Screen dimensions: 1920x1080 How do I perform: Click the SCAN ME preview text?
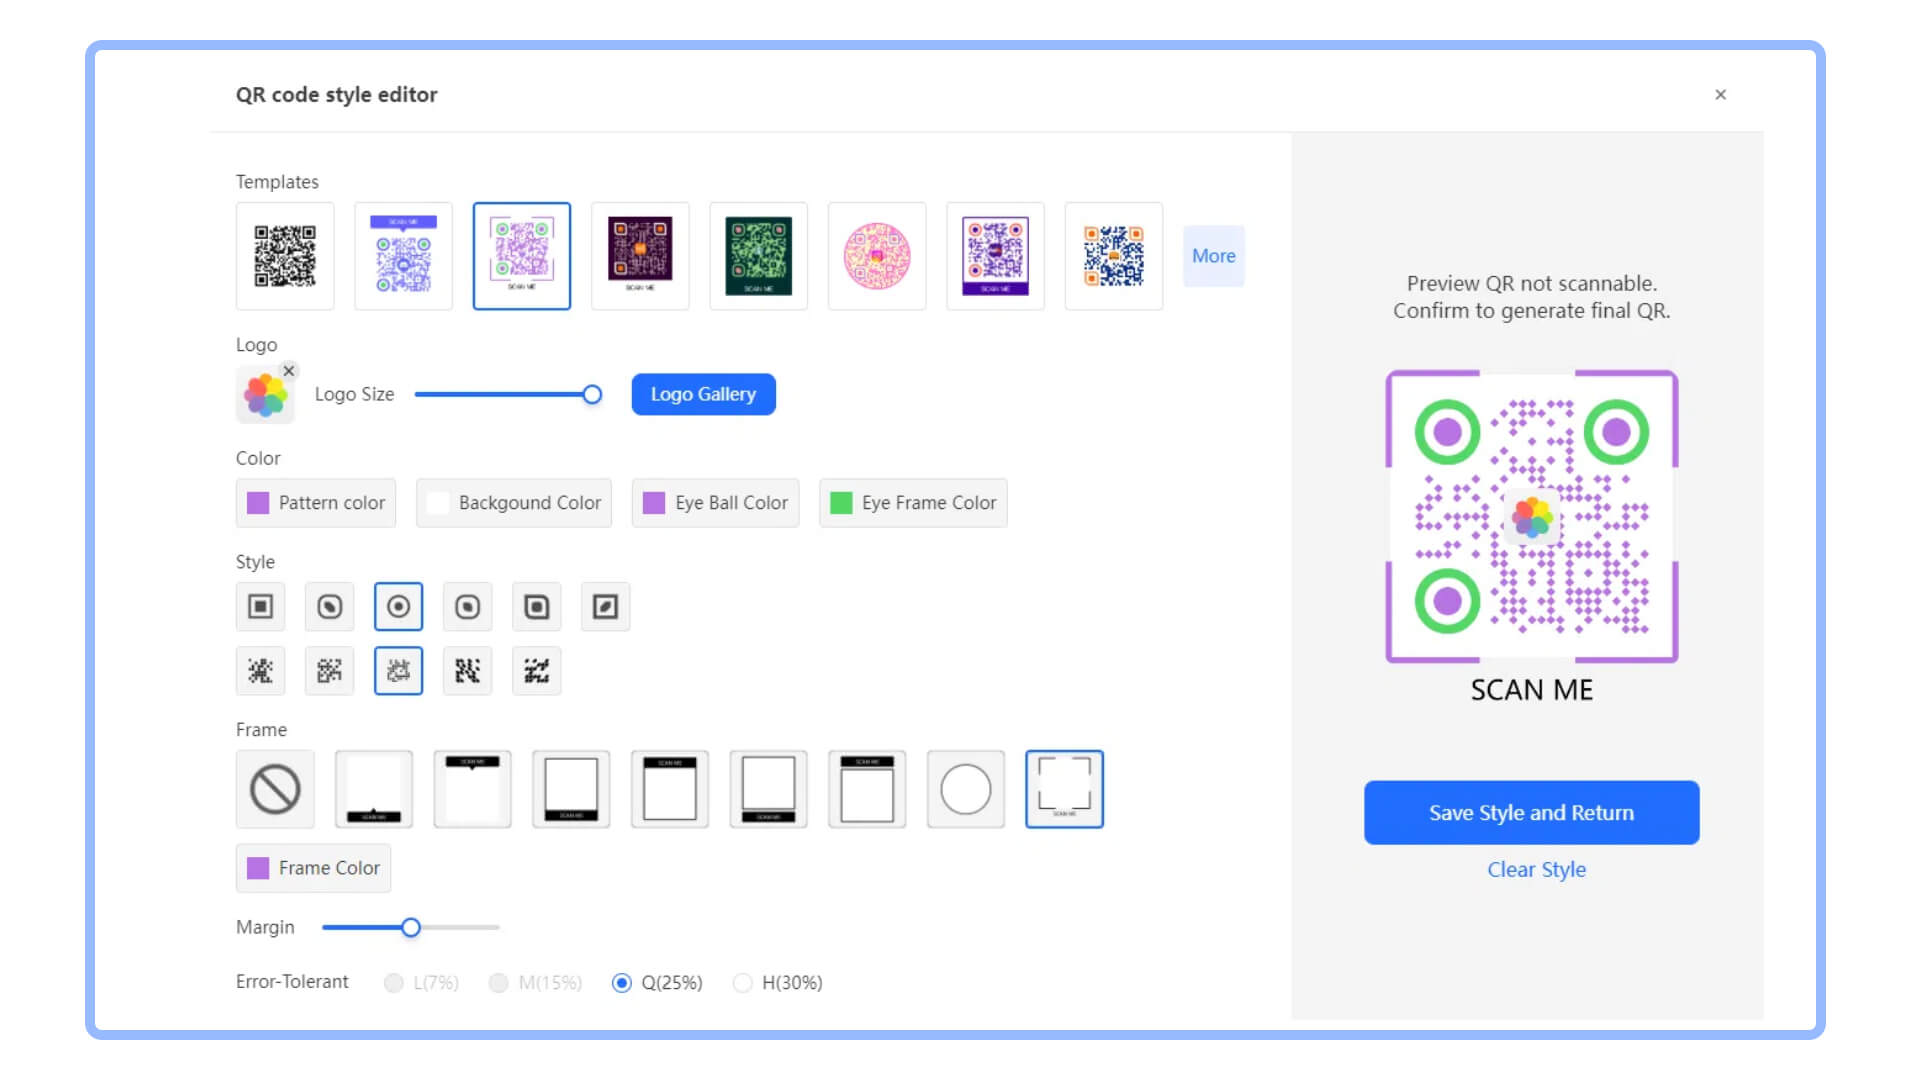coord(1531,690)
